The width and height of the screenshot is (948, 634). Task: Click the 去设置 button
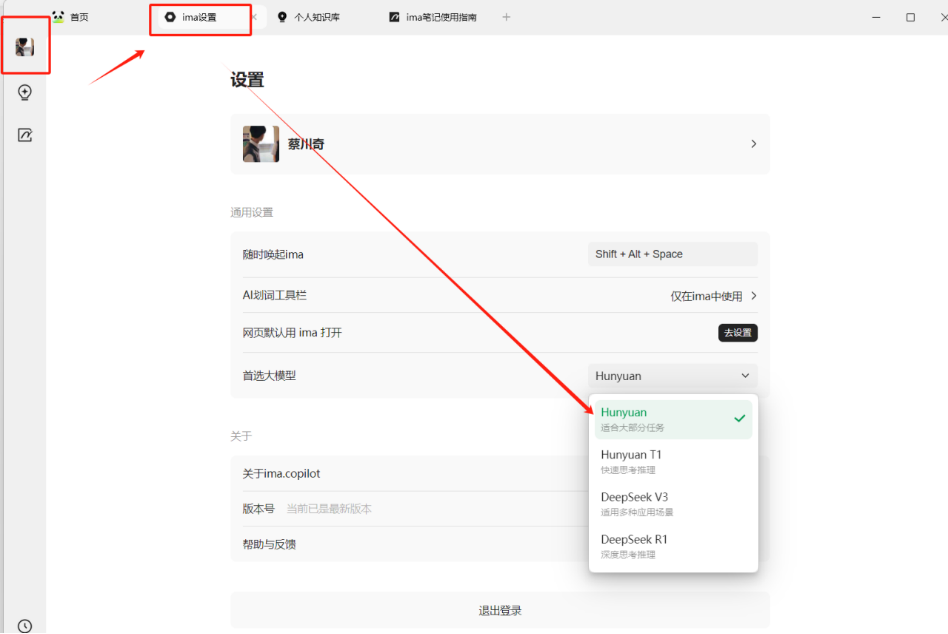(738, 332)
